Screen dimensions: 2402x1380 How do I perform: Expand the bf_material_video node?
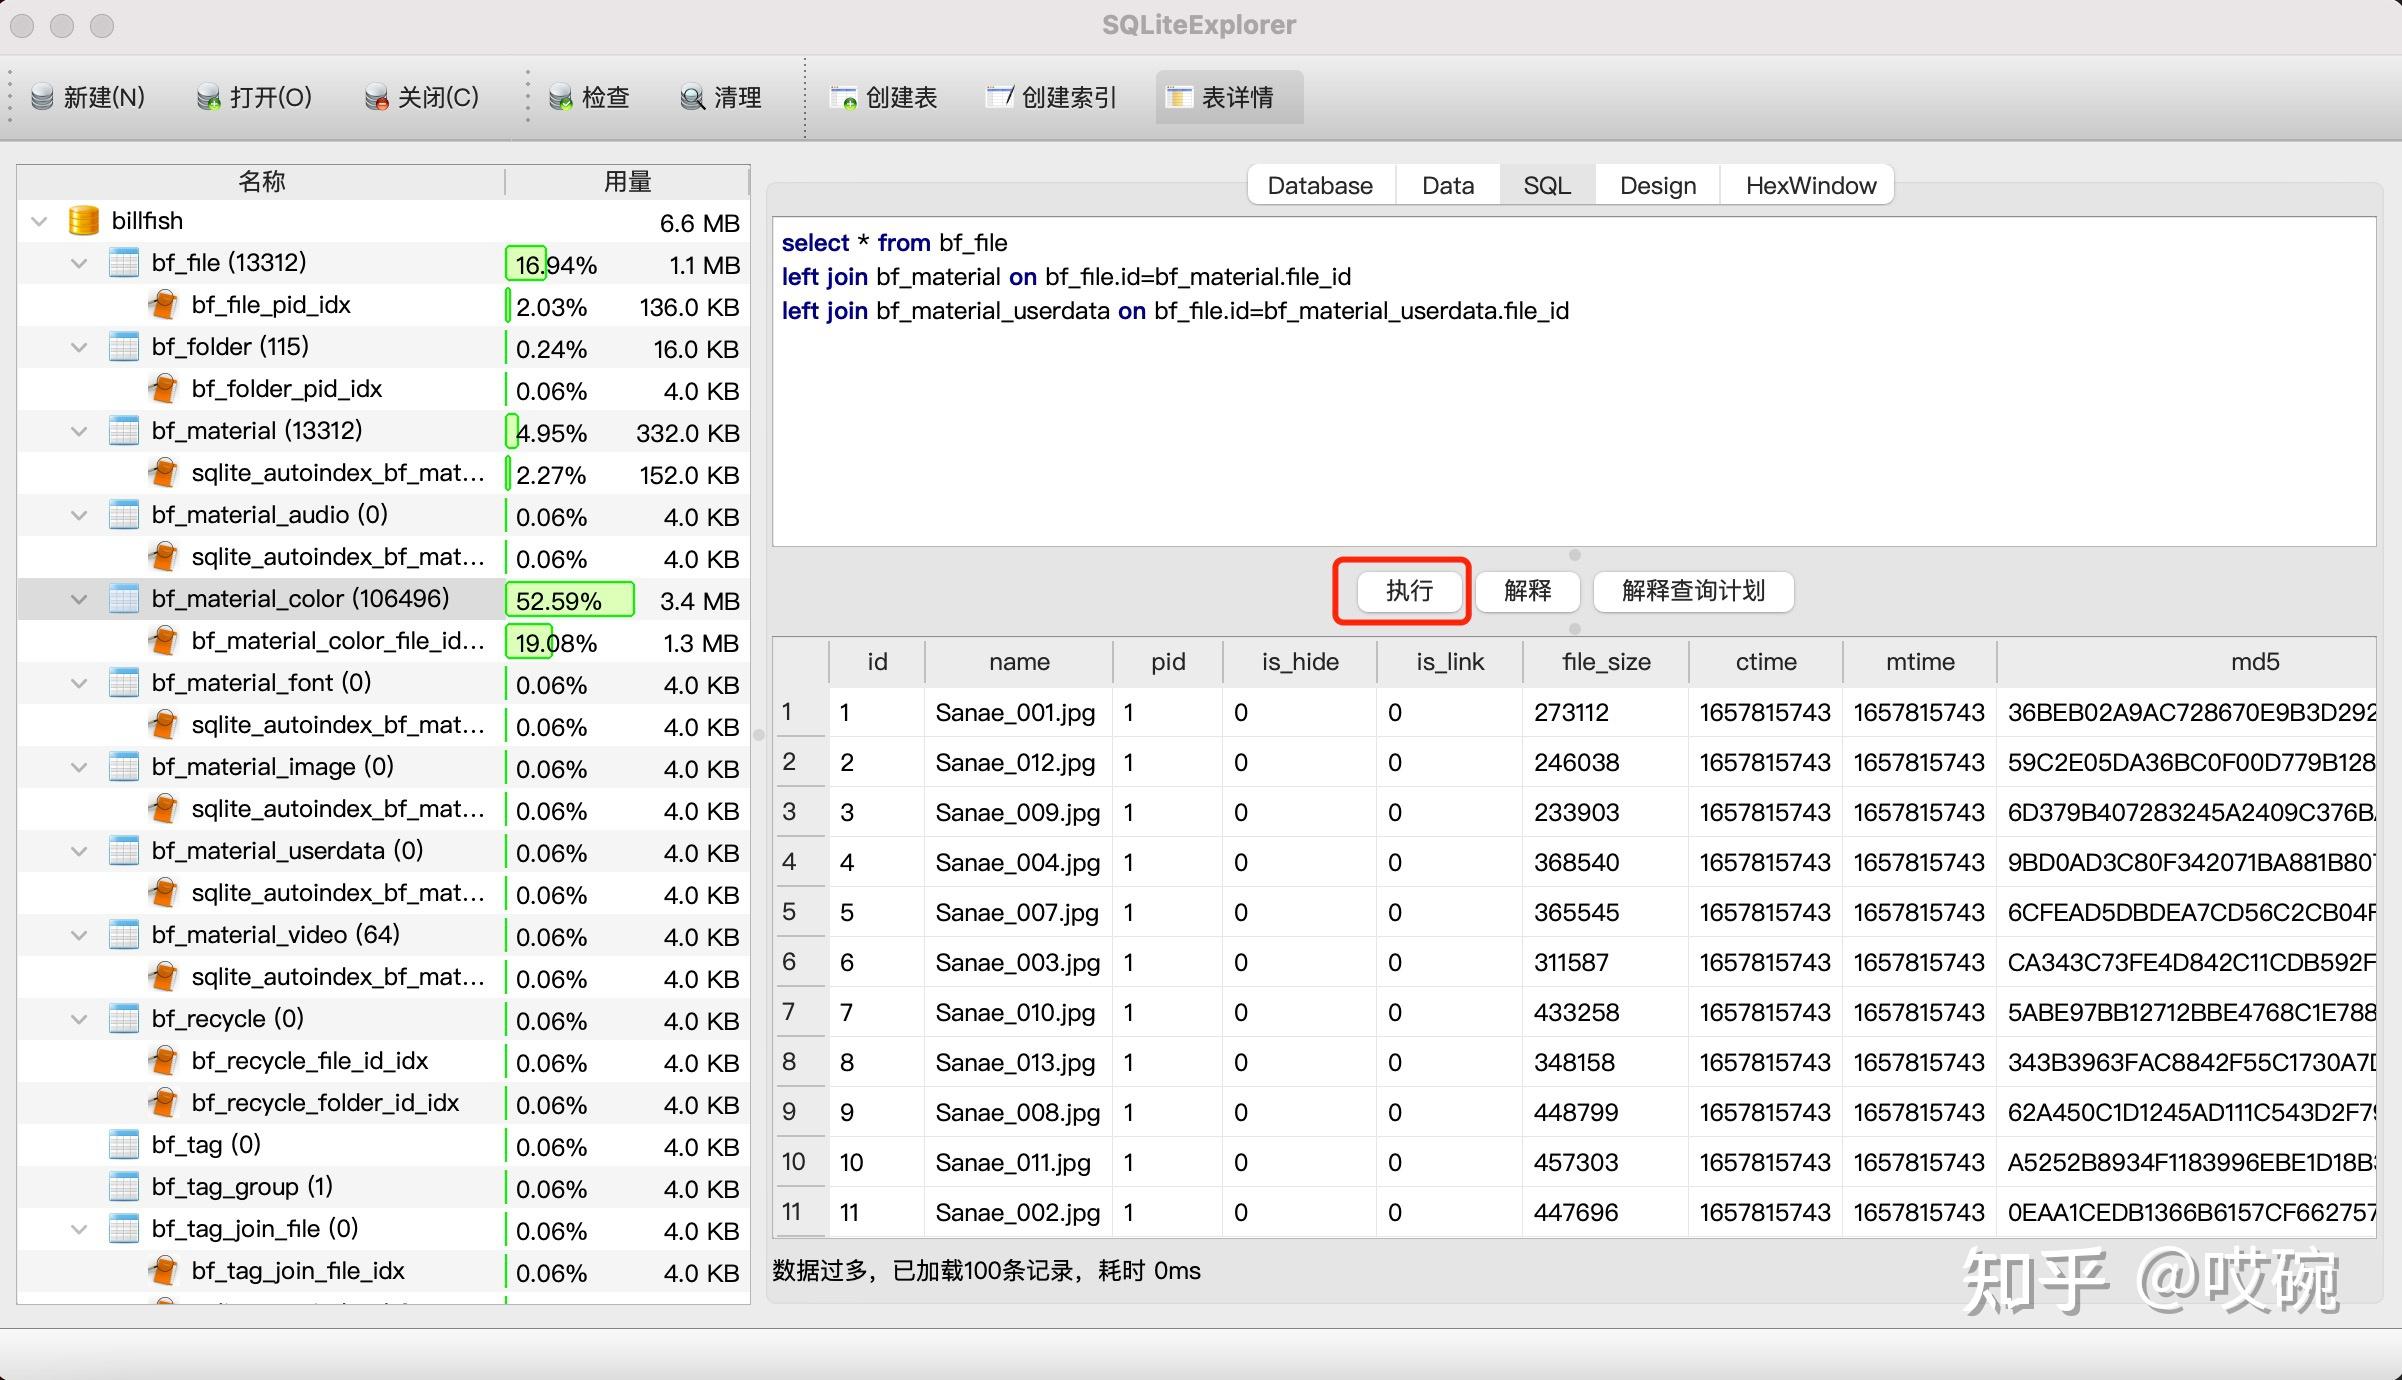78,934
